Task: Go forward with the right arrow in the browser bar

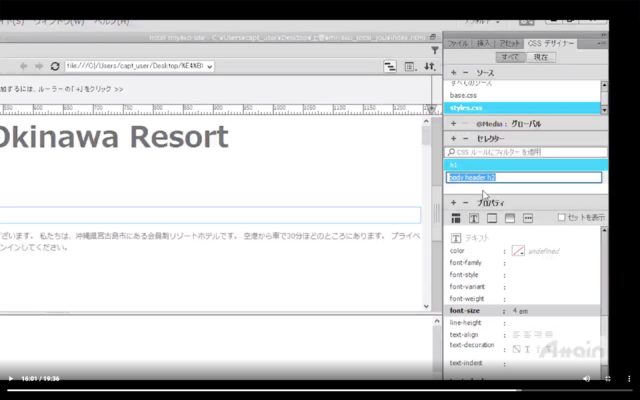Action: pos(39,66)
